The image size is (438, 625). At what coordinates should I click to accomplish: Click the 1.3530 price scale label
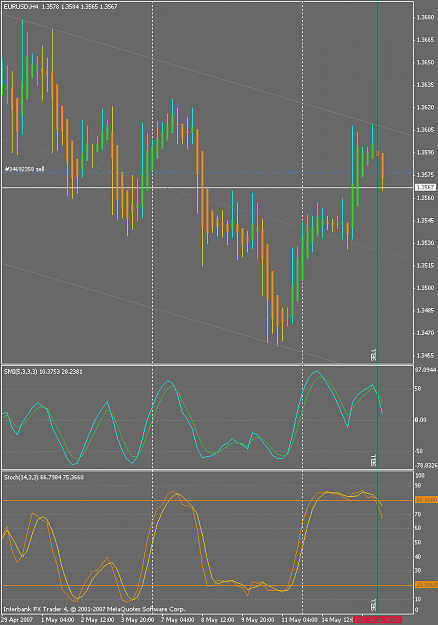[x=425, y=242]
